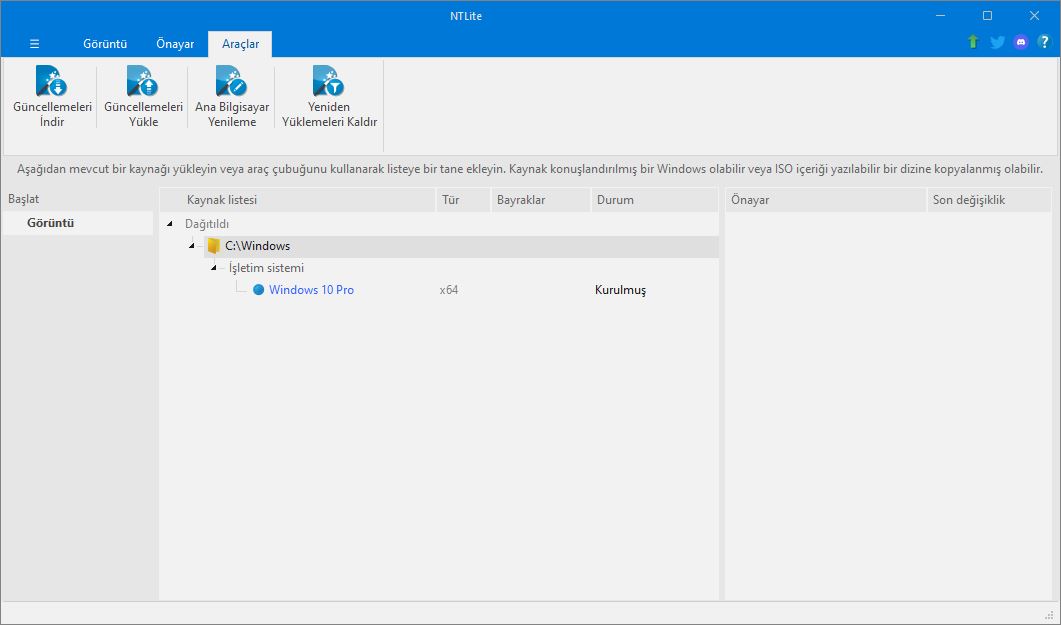Collapse the C:\Windows tree node

192,246
